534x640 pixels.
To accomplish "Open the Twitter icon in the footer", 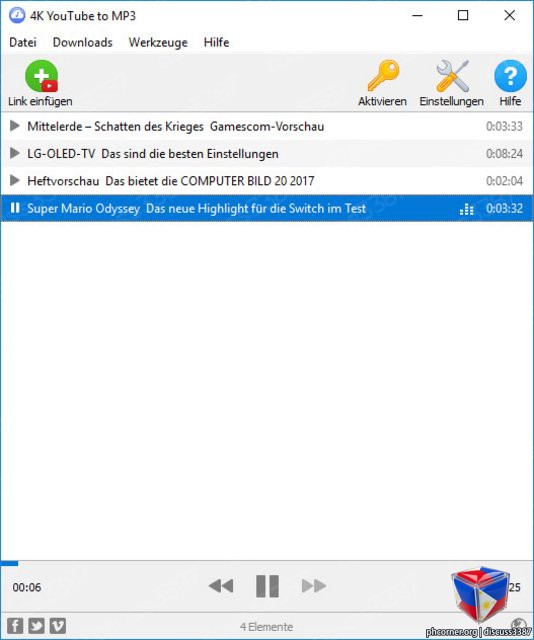I will coord(36,626).
